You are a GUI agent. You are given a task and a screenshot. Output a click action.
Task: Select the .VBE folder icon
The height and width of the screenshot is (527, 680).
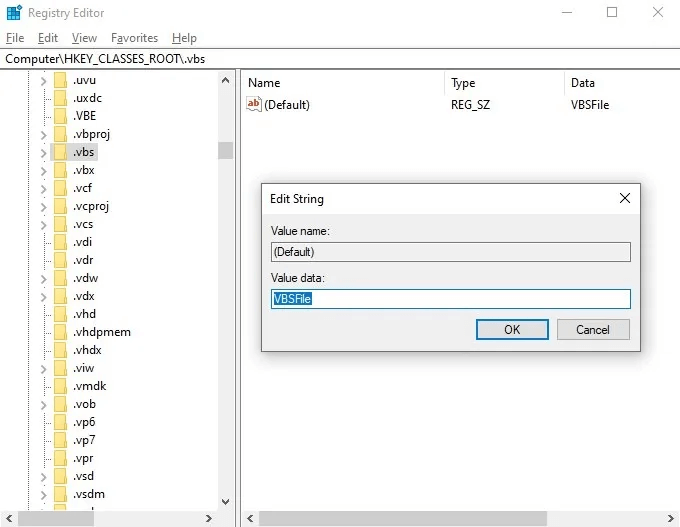click(x=60, y=116)
